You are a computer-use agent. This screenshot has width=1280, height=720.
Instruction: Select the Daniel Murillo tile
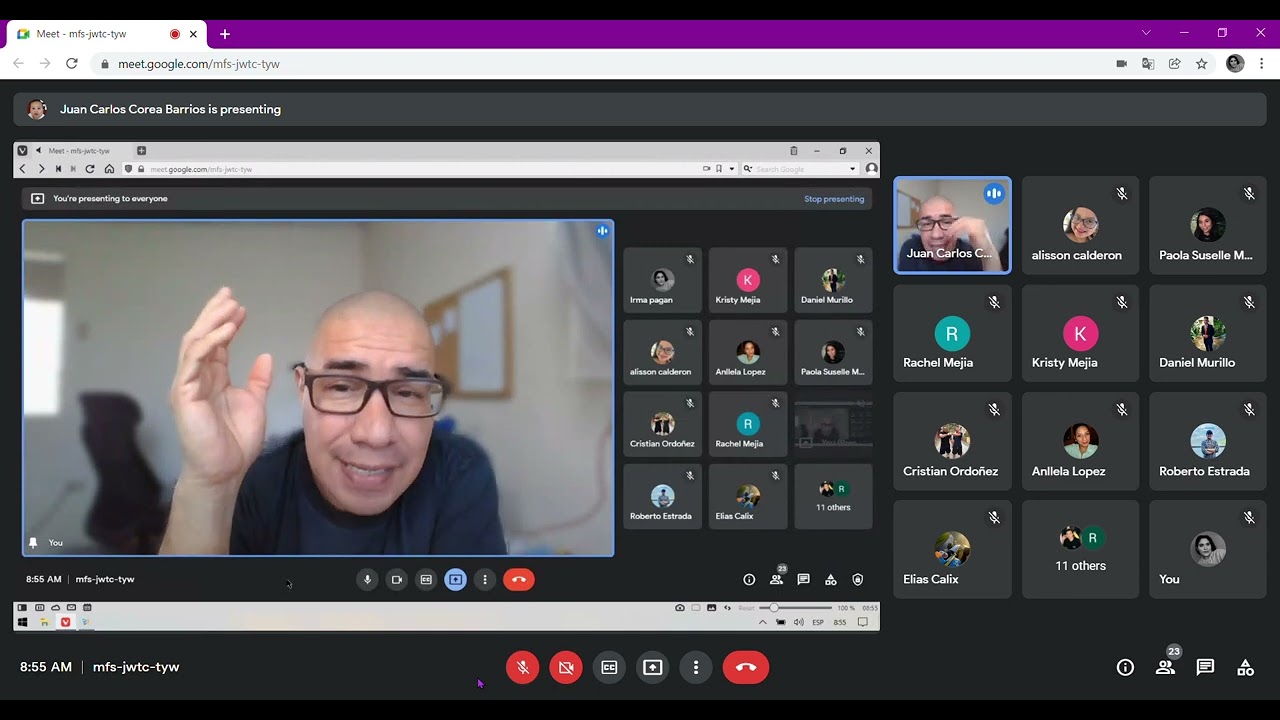point(1208,333)
